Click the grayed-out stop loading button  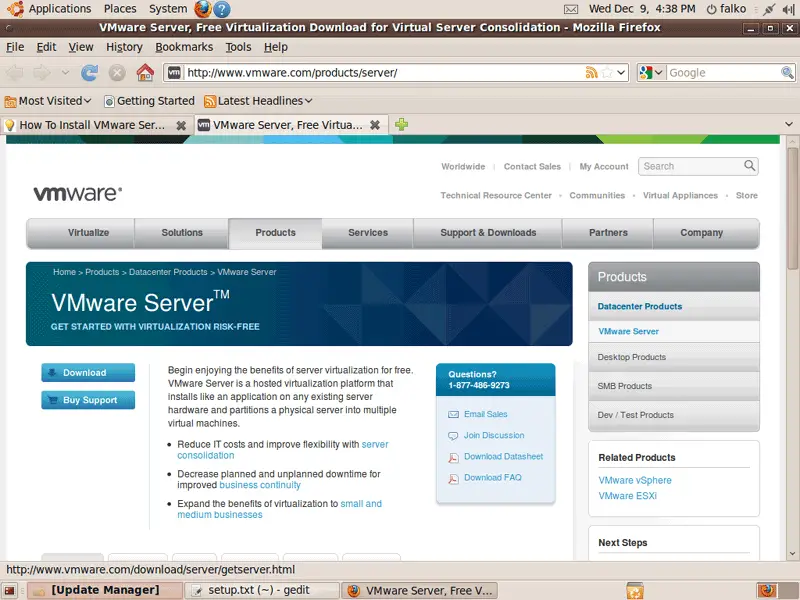[117, 73]
